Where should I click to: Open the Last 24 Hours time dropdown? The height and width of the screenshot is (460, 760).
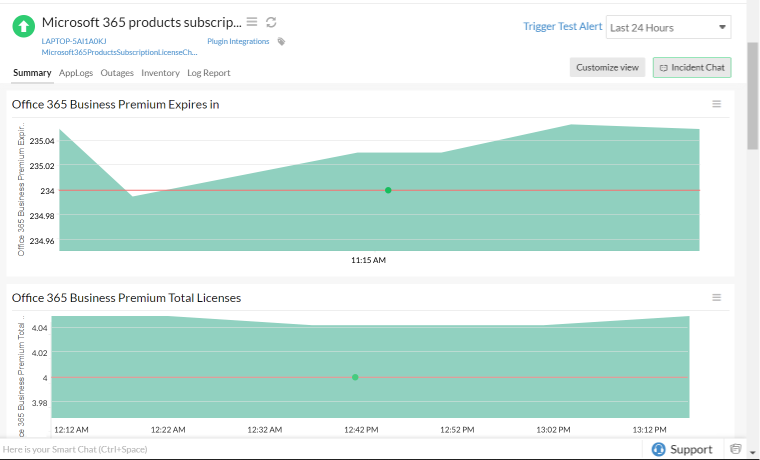click(668, 28)
